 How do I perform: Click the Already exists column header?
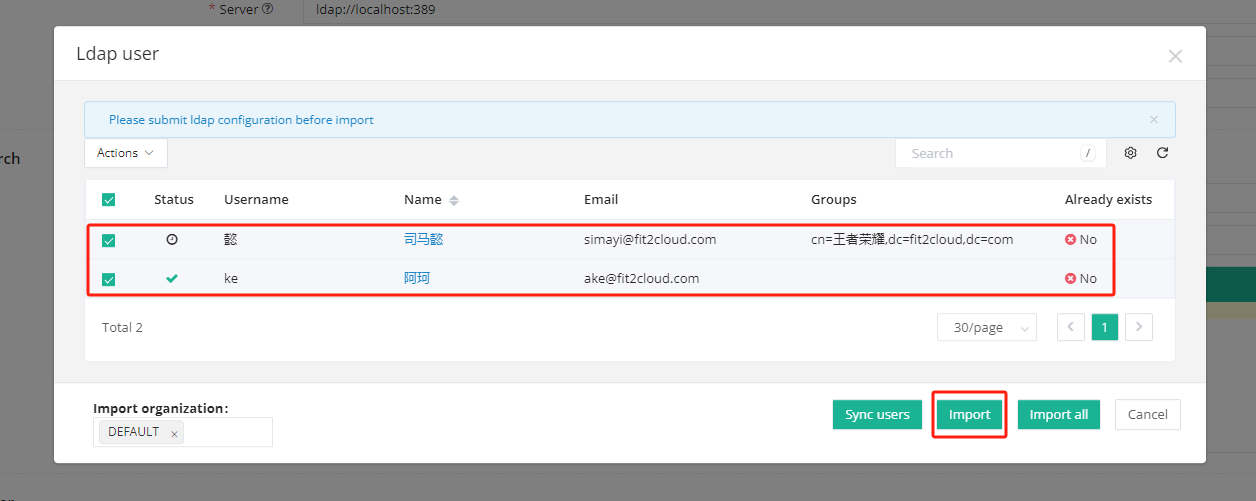1108,200
